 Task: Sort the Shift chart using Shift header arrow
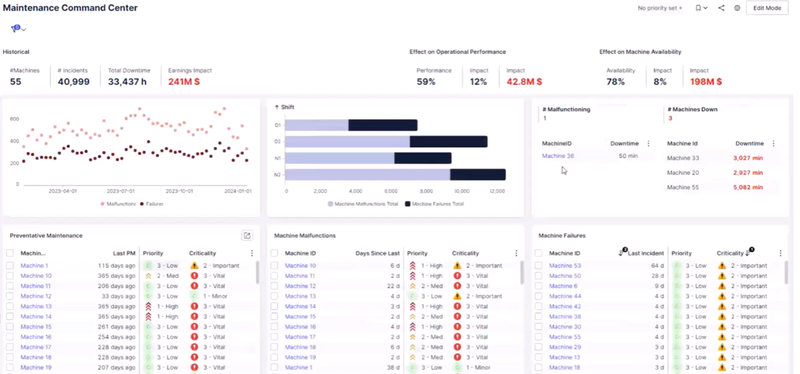tap(277, 107)
